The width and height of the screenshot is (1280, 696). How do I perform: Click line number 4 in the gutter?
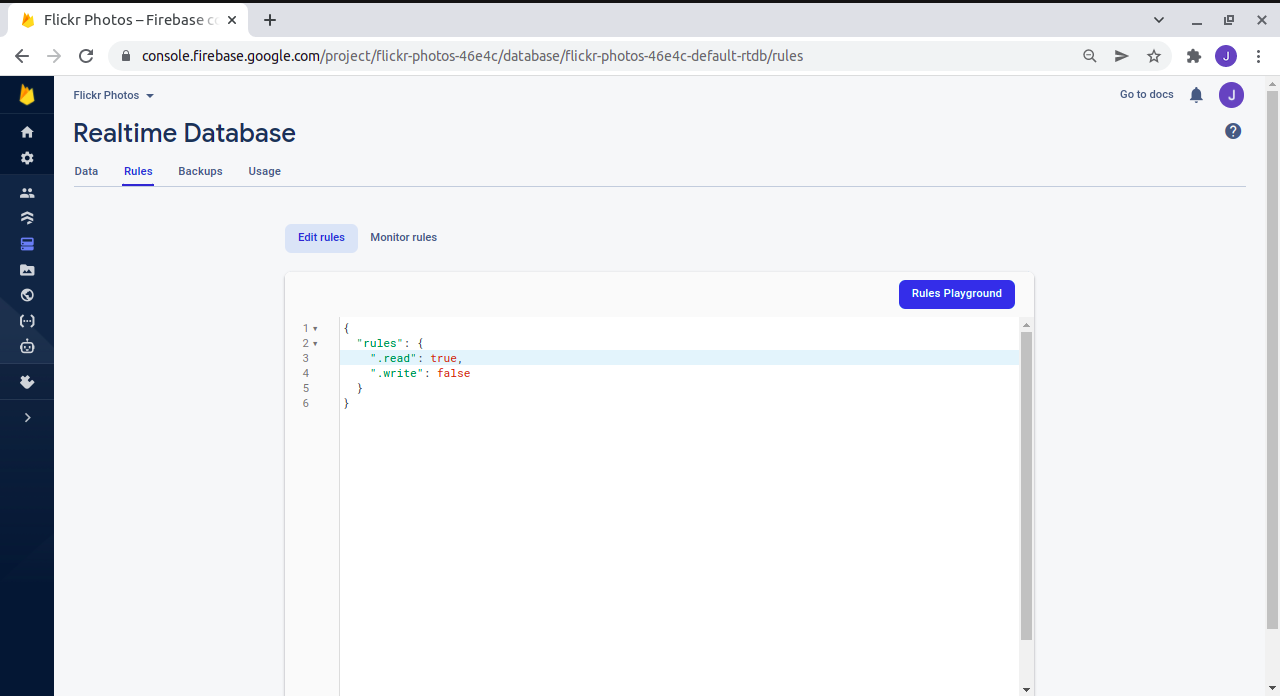pos(305,373)
